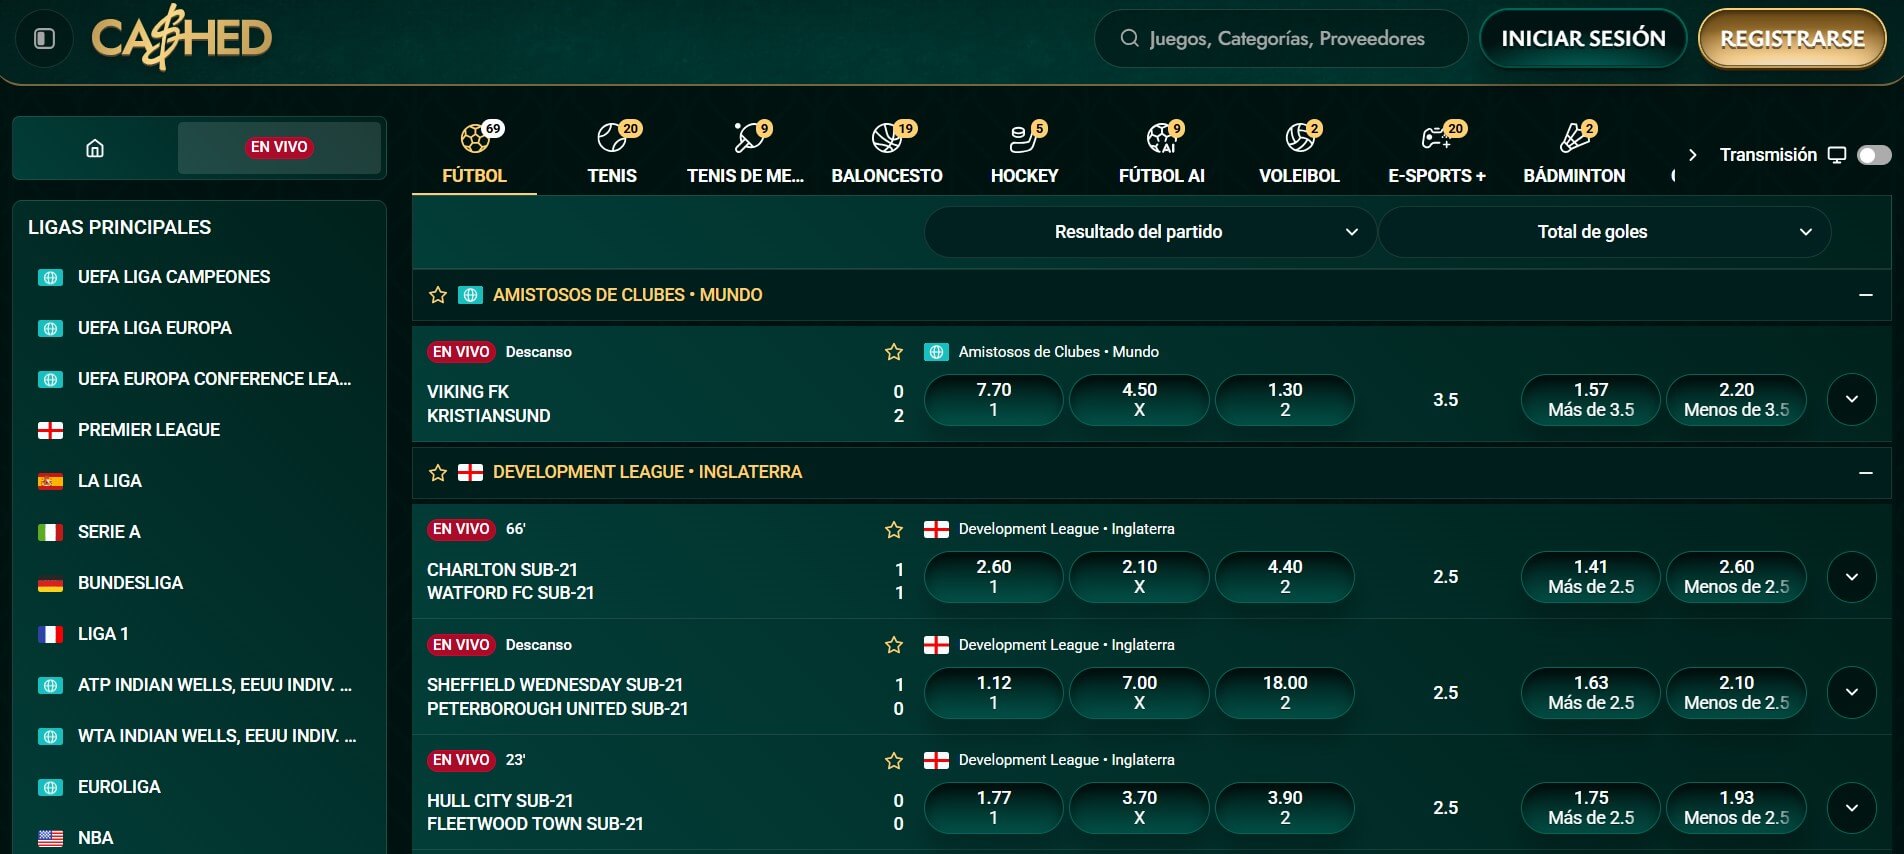
Task: Expand more markets for Sheffield Wednesday match
Action: (x=1852, y=692)
